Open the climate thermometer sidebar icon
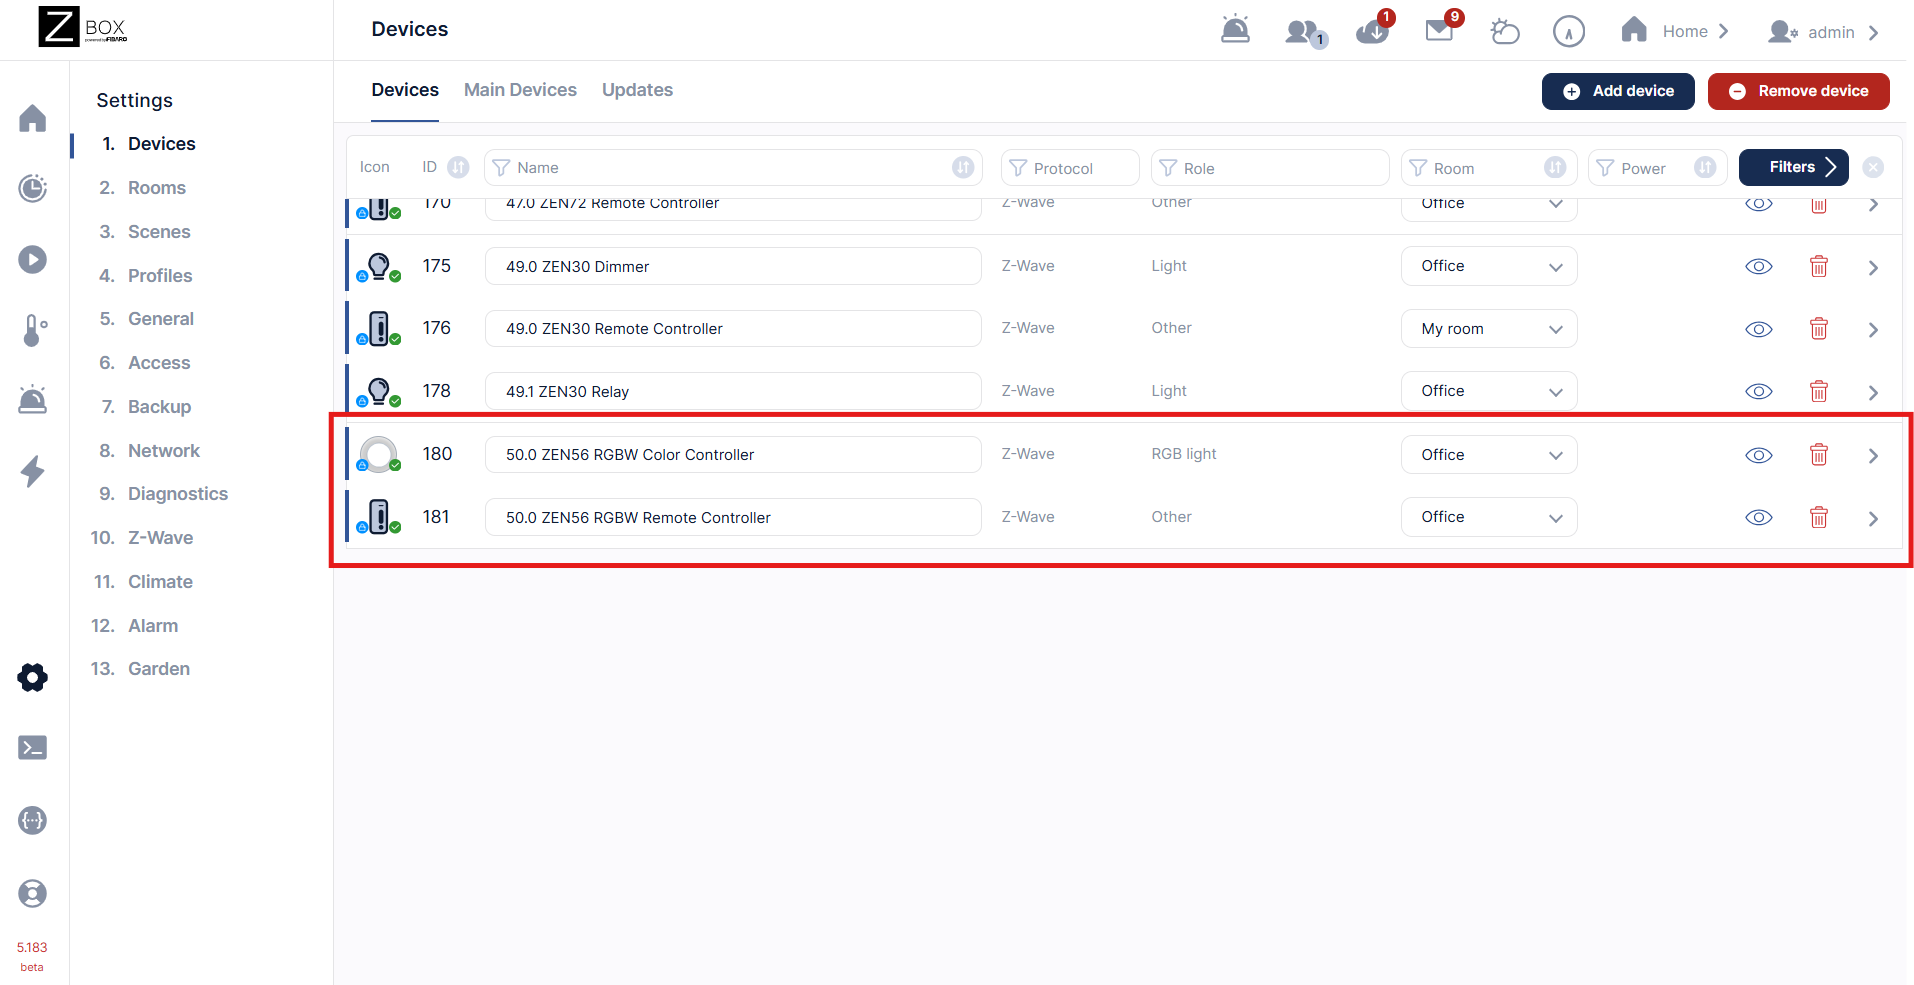Viewport: 1914px width, 985px height. click(x=33, y=330)
